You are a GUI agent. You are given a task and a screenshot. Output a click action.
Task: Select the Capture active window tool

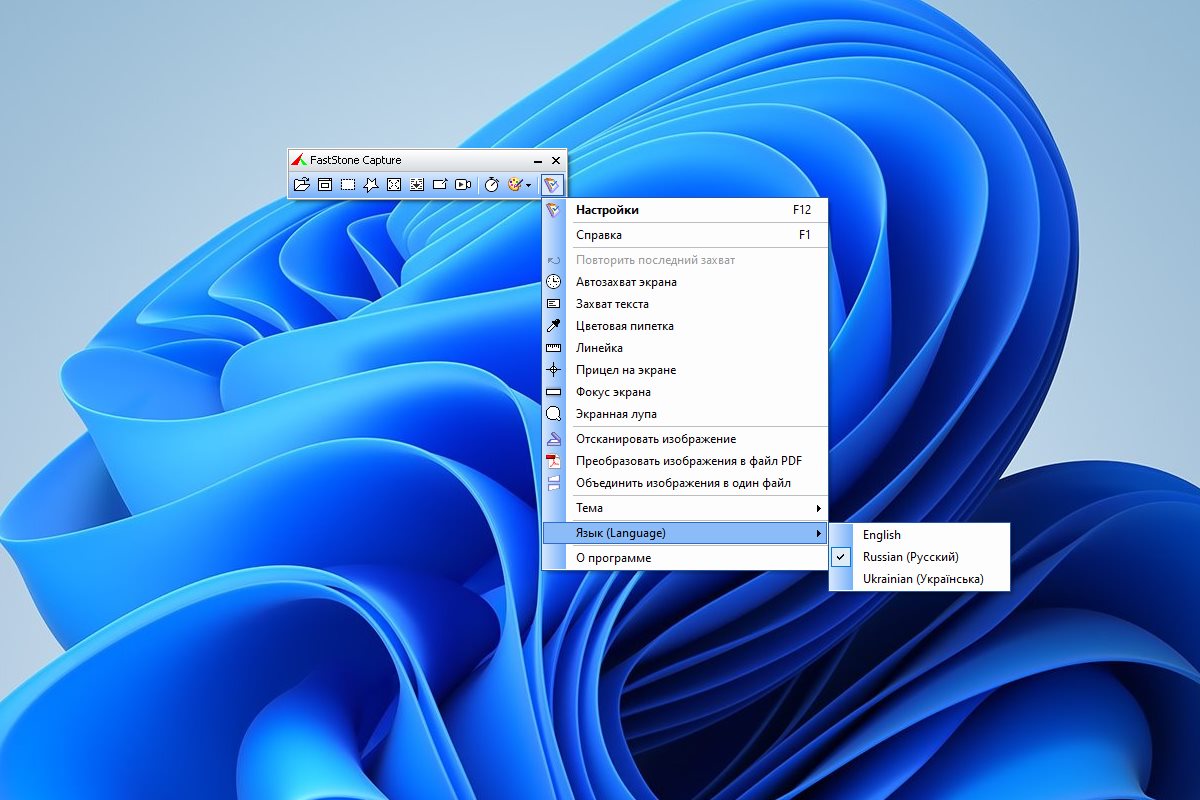click(325, 185)
